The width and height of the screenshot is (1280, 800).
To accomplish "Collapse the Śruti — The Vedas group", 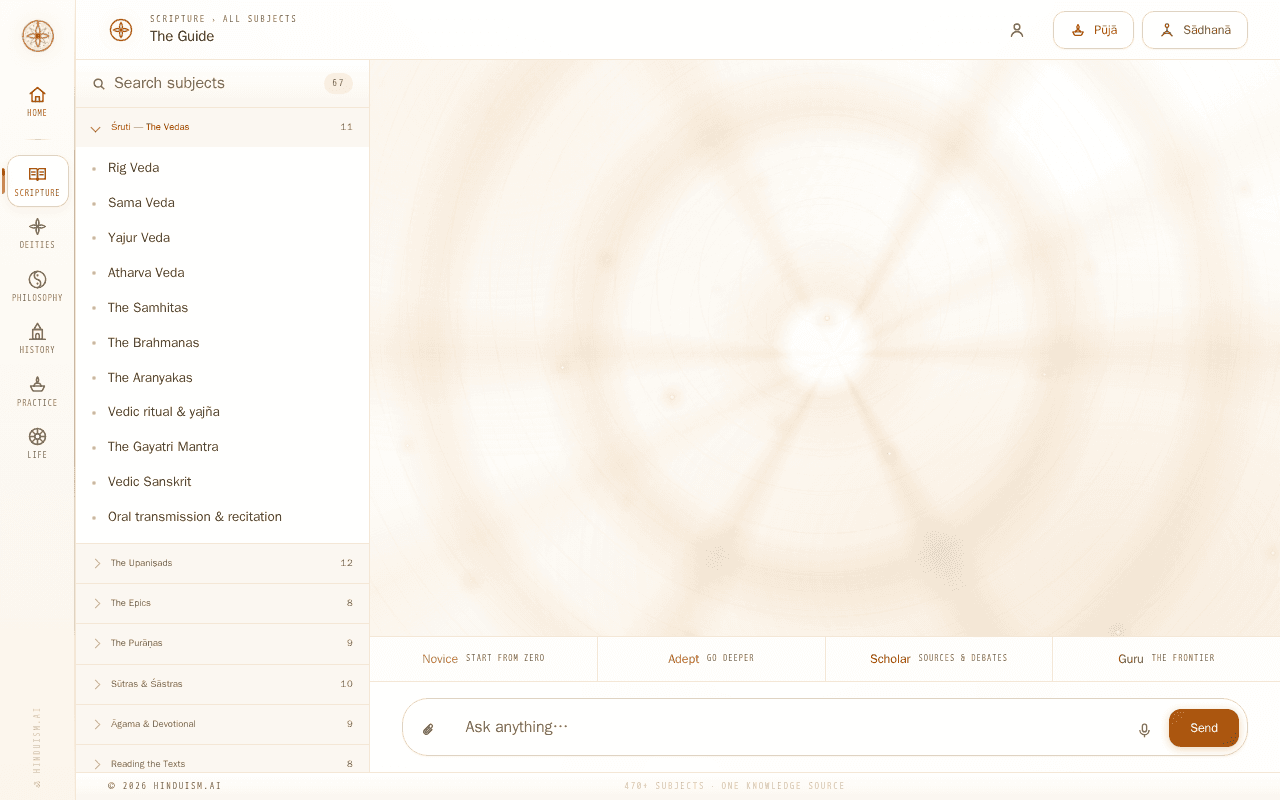I will pos(222,127).
